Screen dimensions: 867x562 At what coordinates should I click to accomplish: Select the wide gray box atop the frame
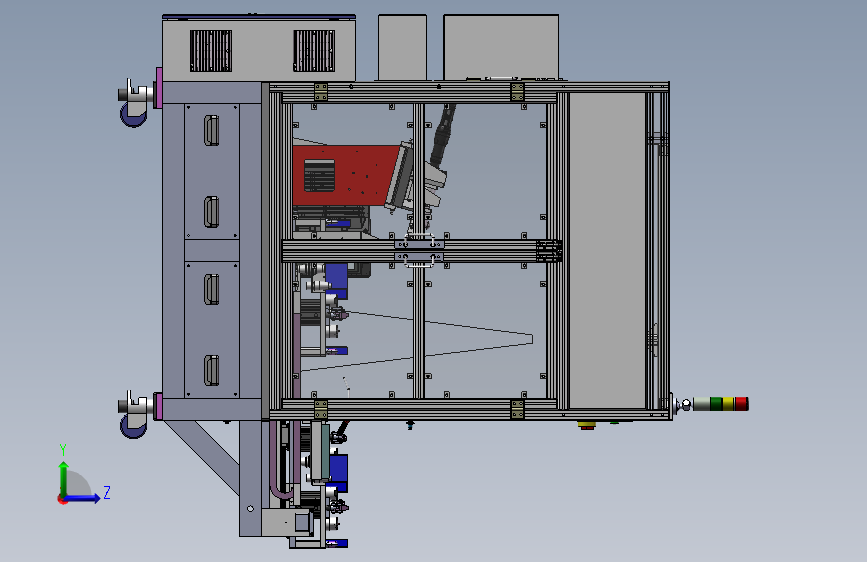click(501, 48)
